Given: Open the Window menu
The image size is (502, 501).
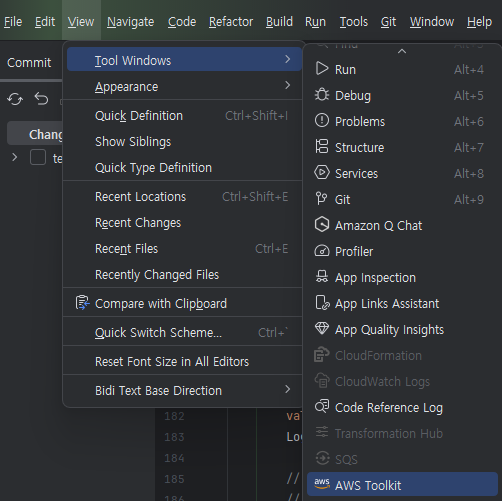Looking at the screenshot, I should [x=432, y=22].
